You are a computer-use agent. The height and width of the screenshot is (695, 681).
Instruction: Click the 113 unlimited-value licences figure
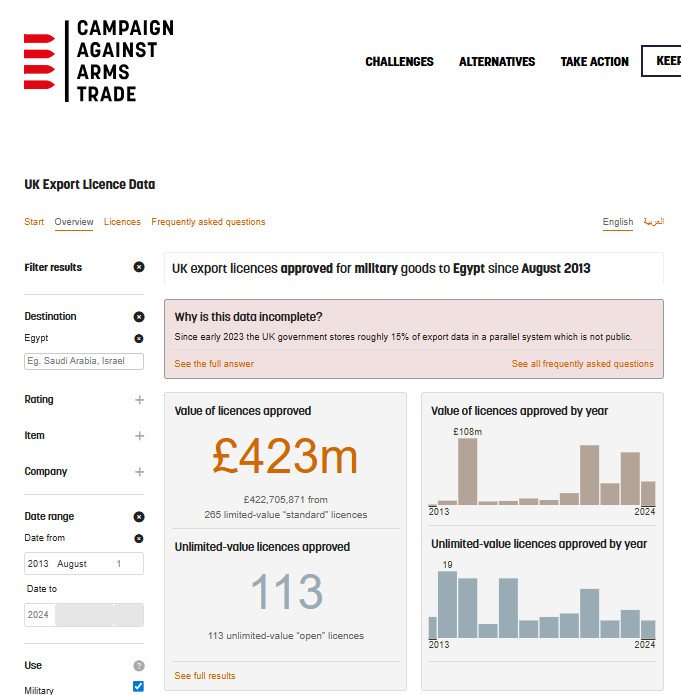click(x=287, y=591)
